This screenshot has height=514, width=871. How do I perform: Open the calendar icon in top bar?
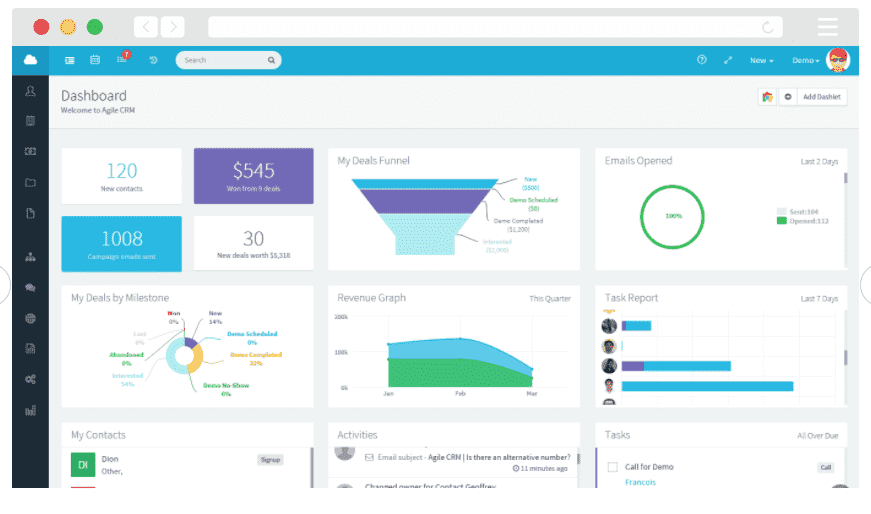(95, 59)
